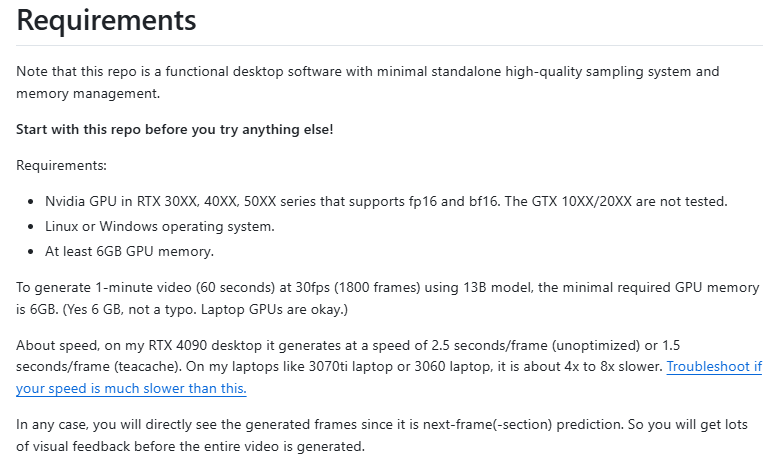Click the text "To generate 1-minute video"

point(103,287)
